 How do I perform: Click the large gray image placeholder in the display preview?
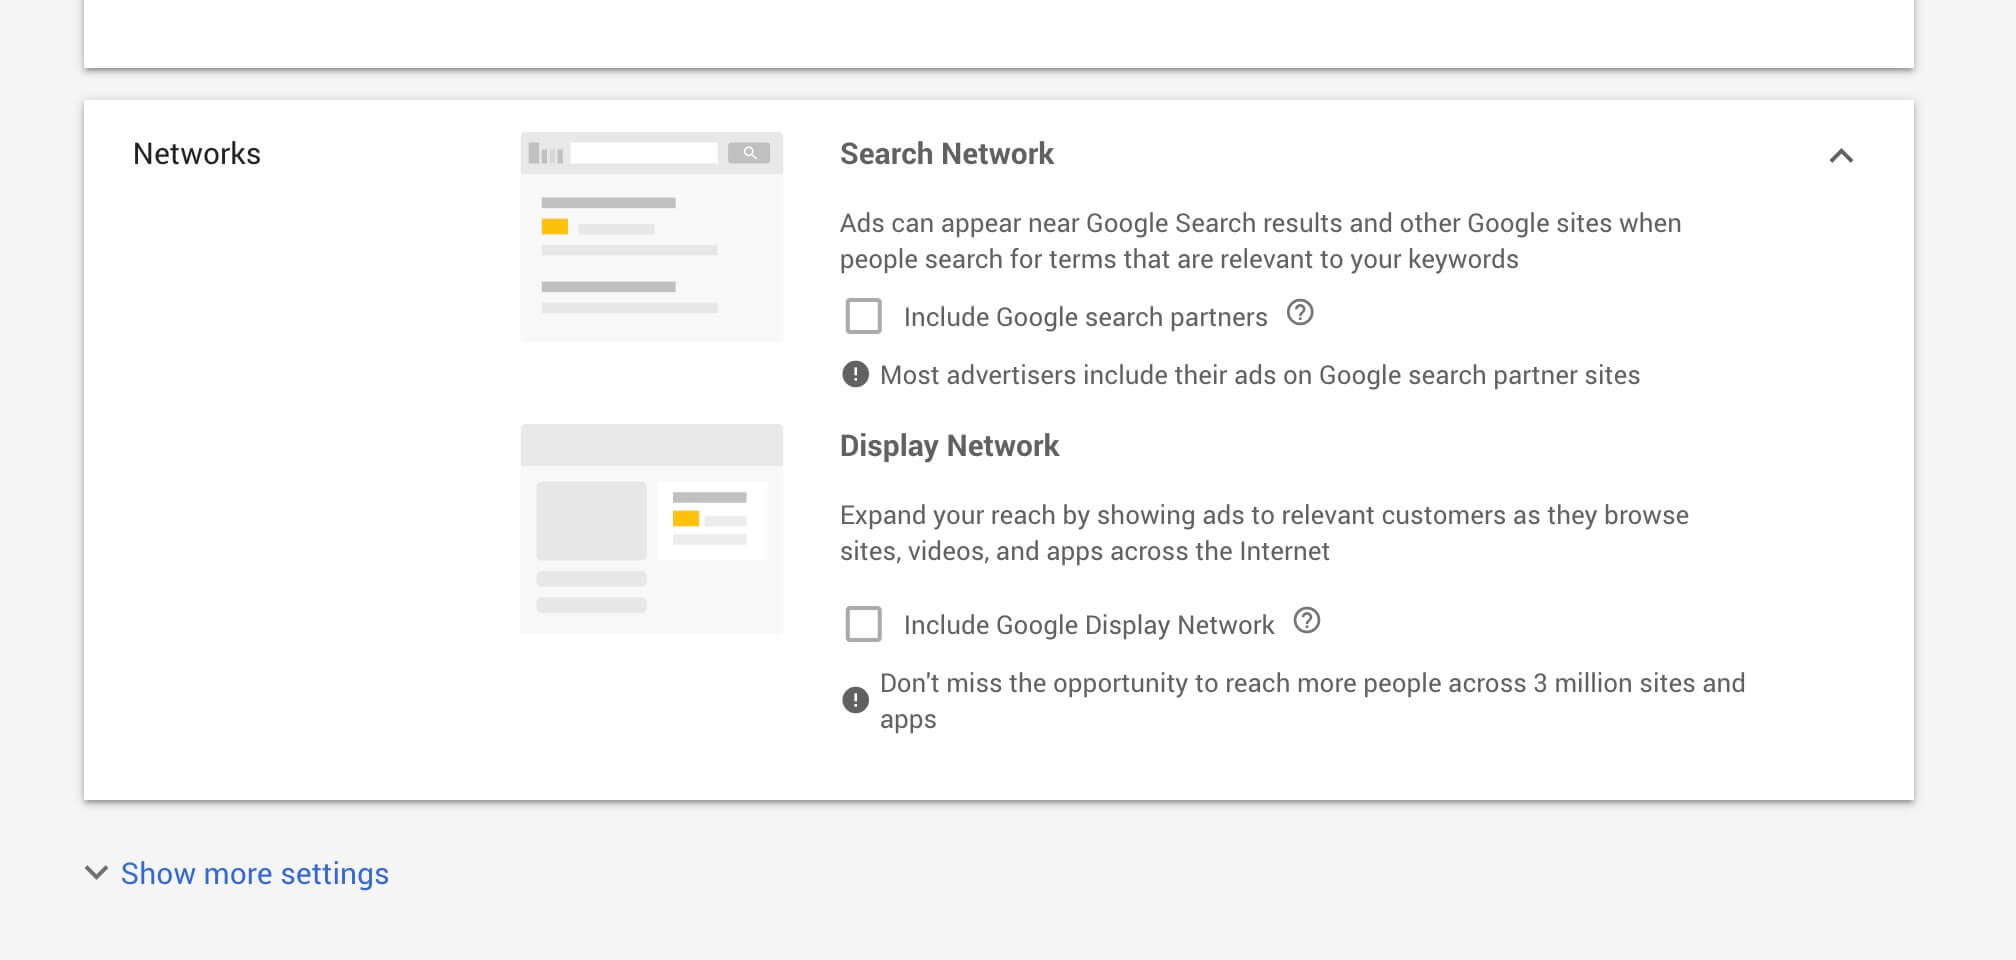click(x=593, y=521)
